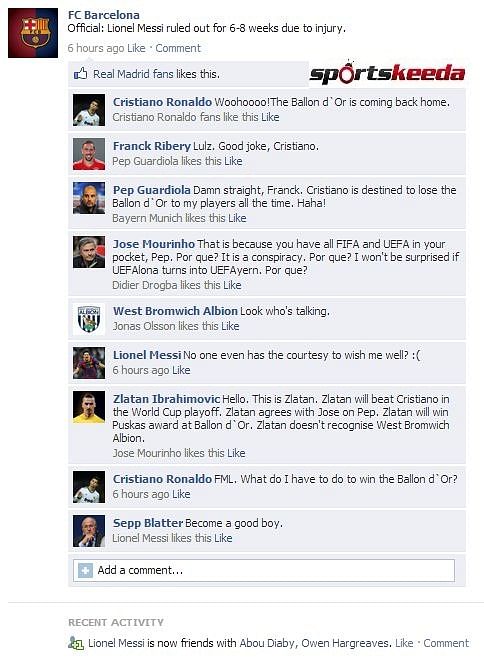Click Comment on the recent activity item
This screenshot has height=663, width=484.
pyautogui.click(x=446, y=643)
